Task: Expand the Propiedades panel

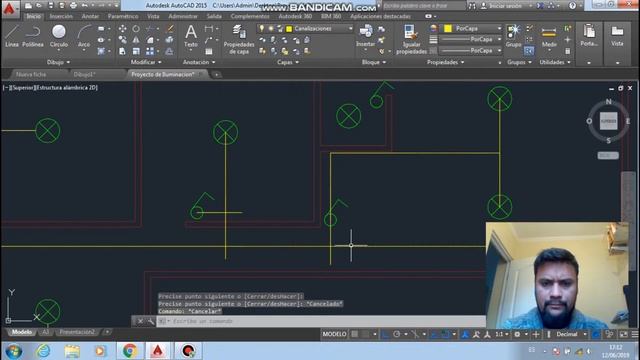Action: 445,62
